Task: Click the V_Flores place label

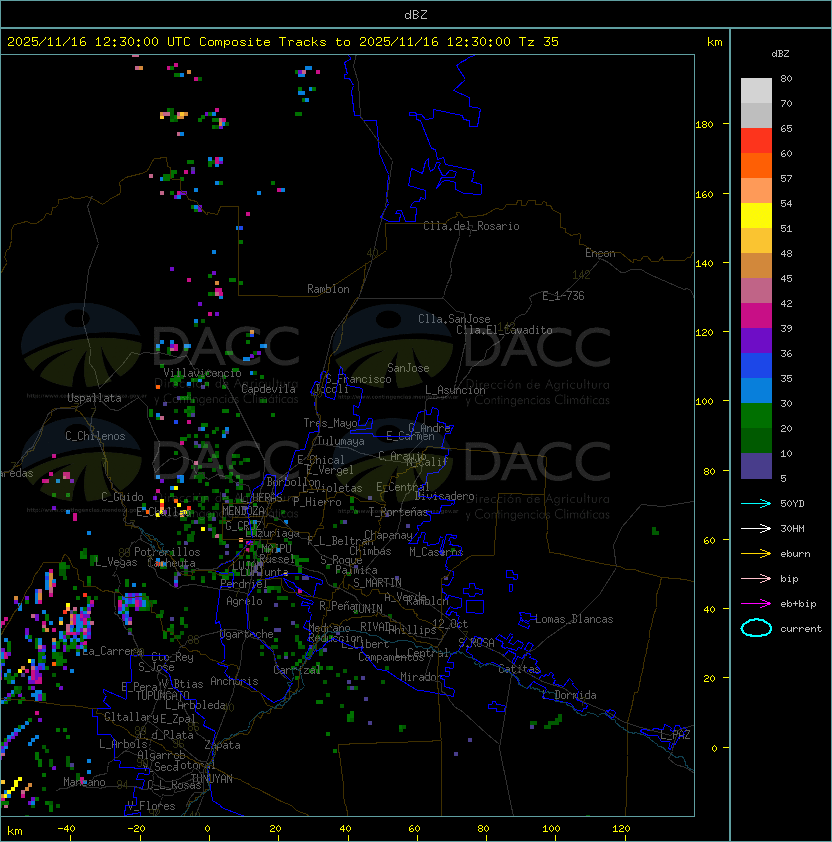Action: [x=151, y=806]
